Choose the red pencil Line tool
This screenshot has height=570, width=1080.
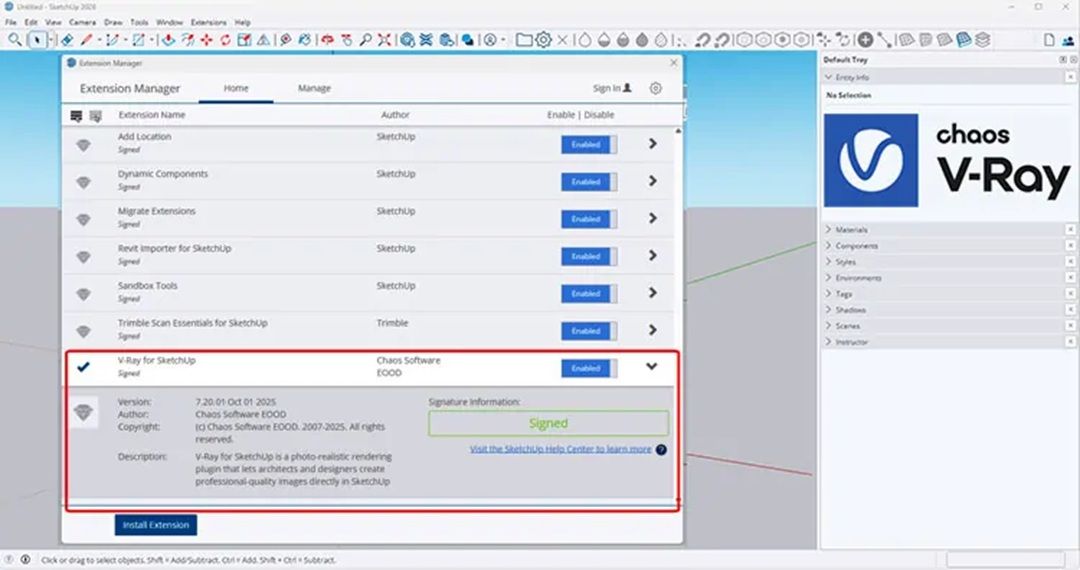[x=86, y=40]
